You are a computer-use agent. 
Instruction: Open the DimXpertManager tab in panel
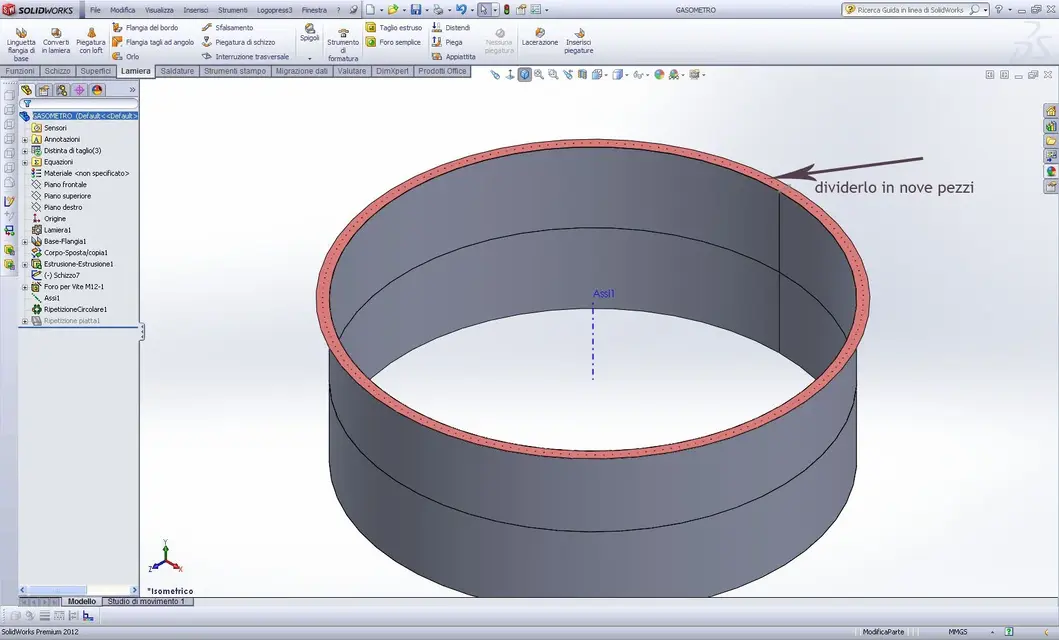(79, 90)
